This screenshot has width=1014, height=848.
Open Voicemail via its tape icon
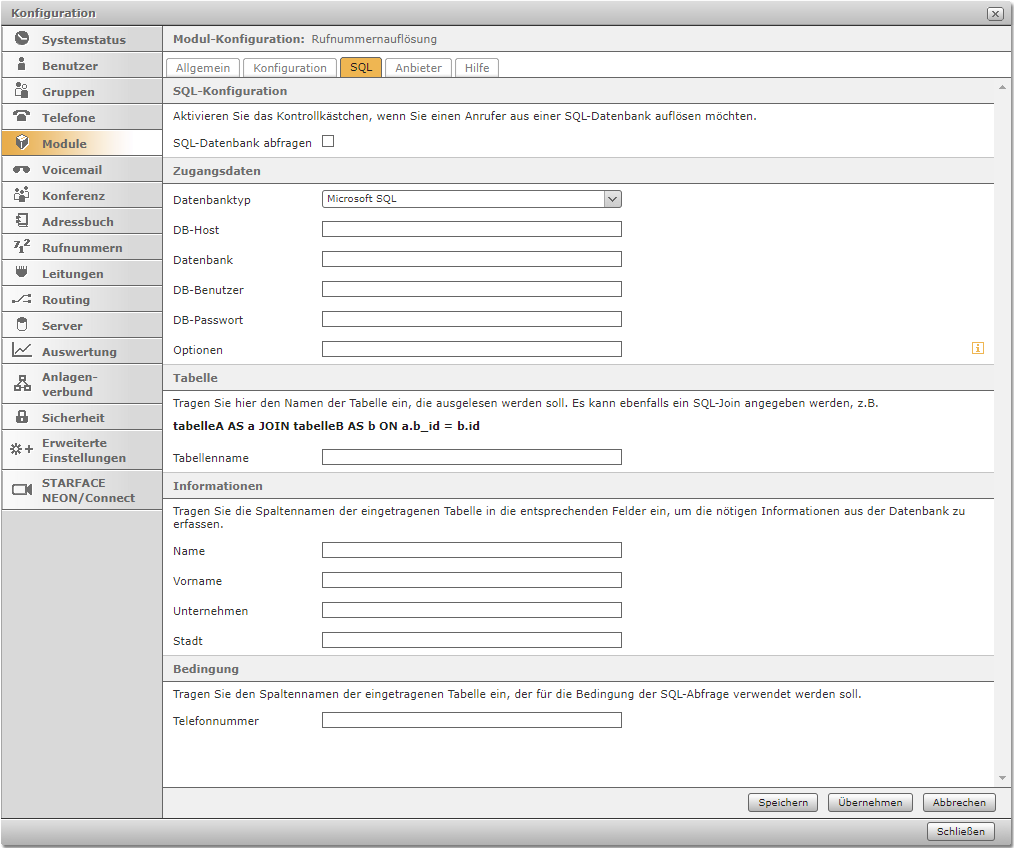click(22, 169)
